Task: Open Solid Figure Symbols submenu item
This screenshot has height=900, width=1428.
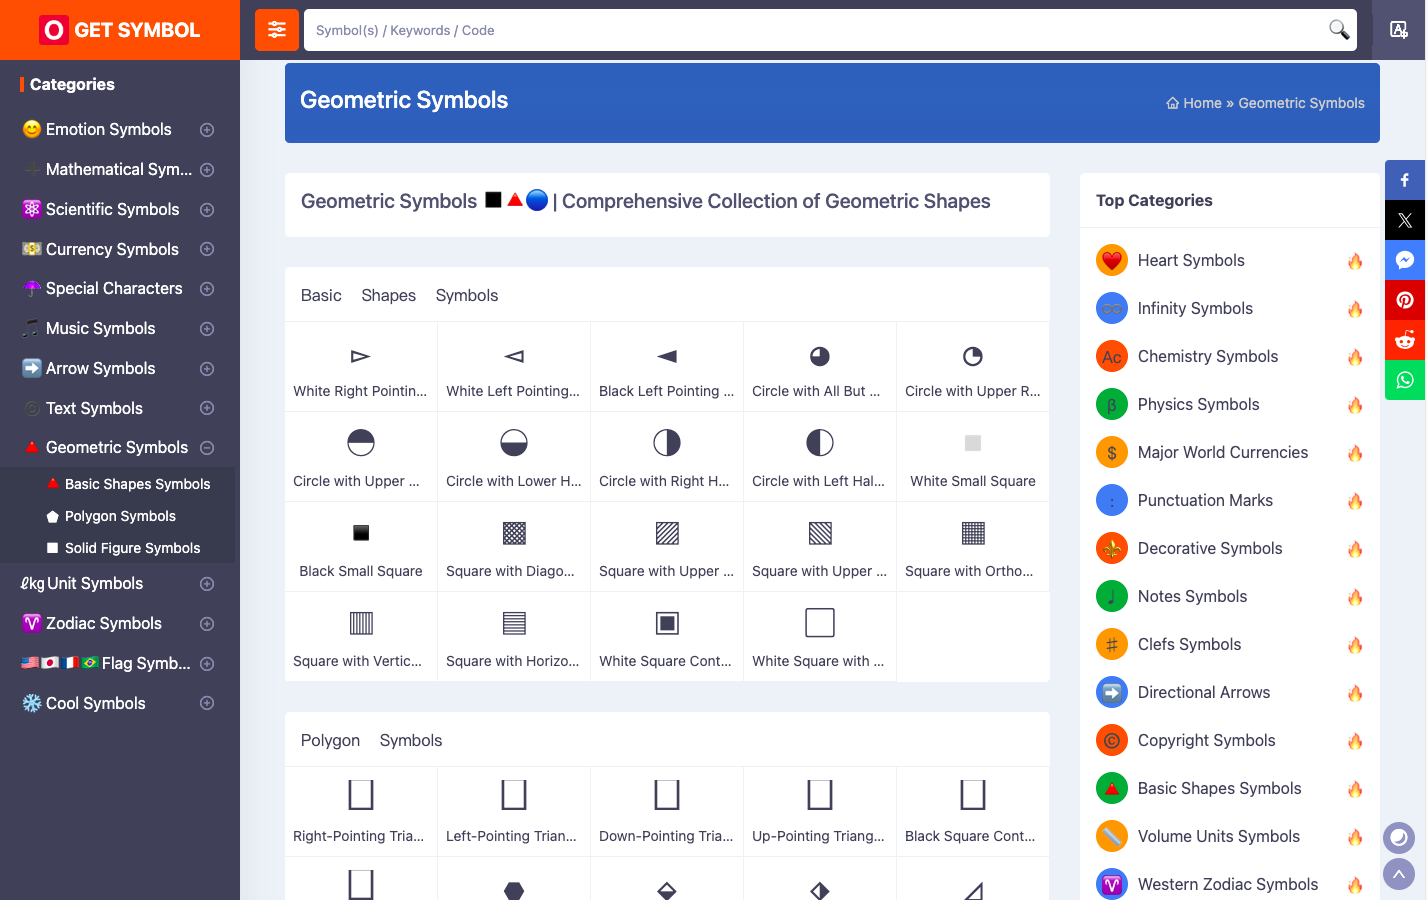Action: click(x=132, y=548)
